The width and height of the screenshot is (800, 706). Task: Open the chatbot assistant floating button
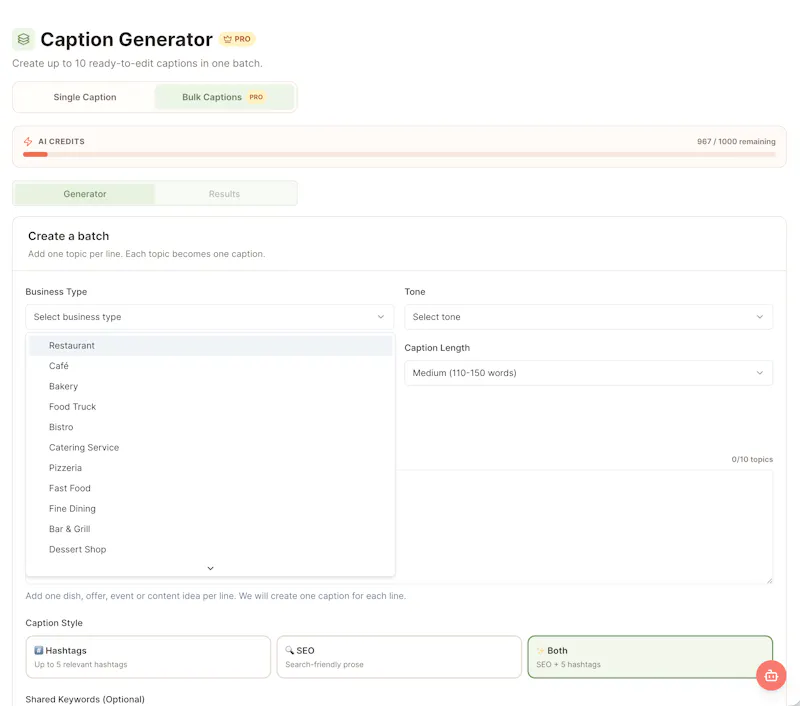[x=771, y=675]
